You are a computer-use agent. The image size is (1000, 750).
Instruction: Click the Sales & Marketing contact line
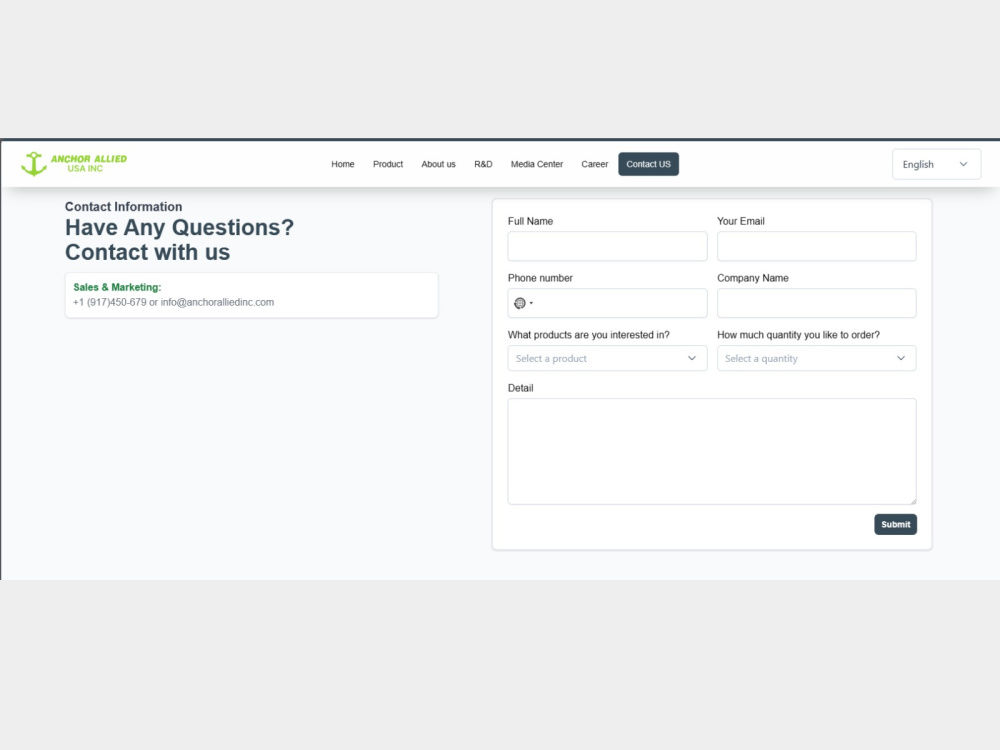(173, 302)
